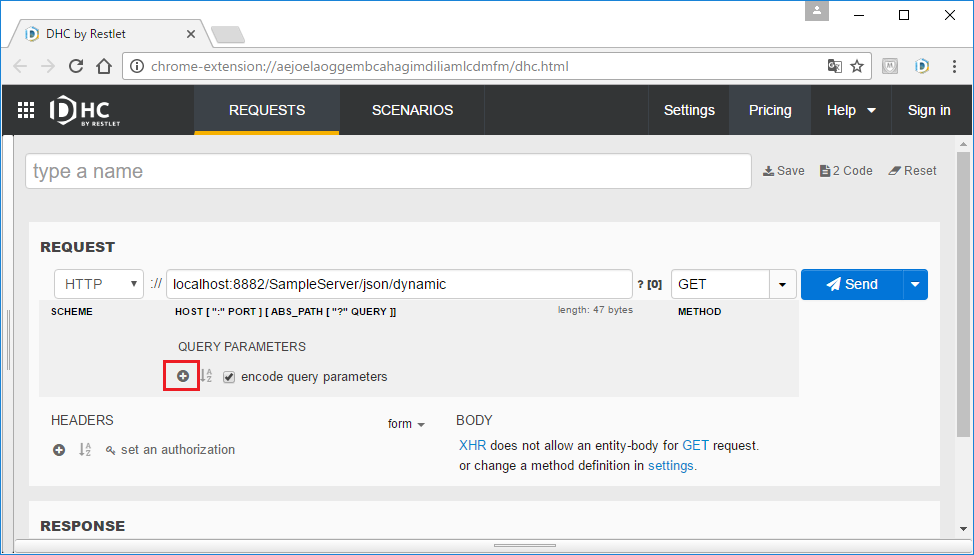This screenshot has width=974, height=555.
Task: Follow the XHR link in BODY
Action: pos(472,446)
